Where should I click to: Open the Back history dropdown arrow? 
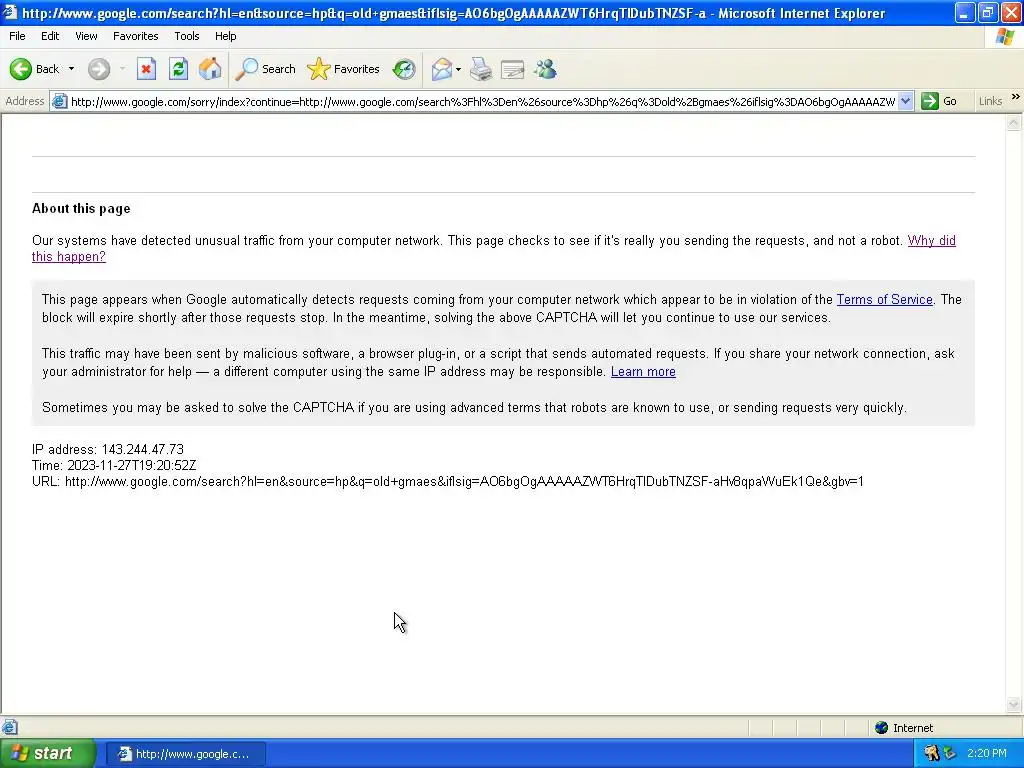(x=71, y=69)
